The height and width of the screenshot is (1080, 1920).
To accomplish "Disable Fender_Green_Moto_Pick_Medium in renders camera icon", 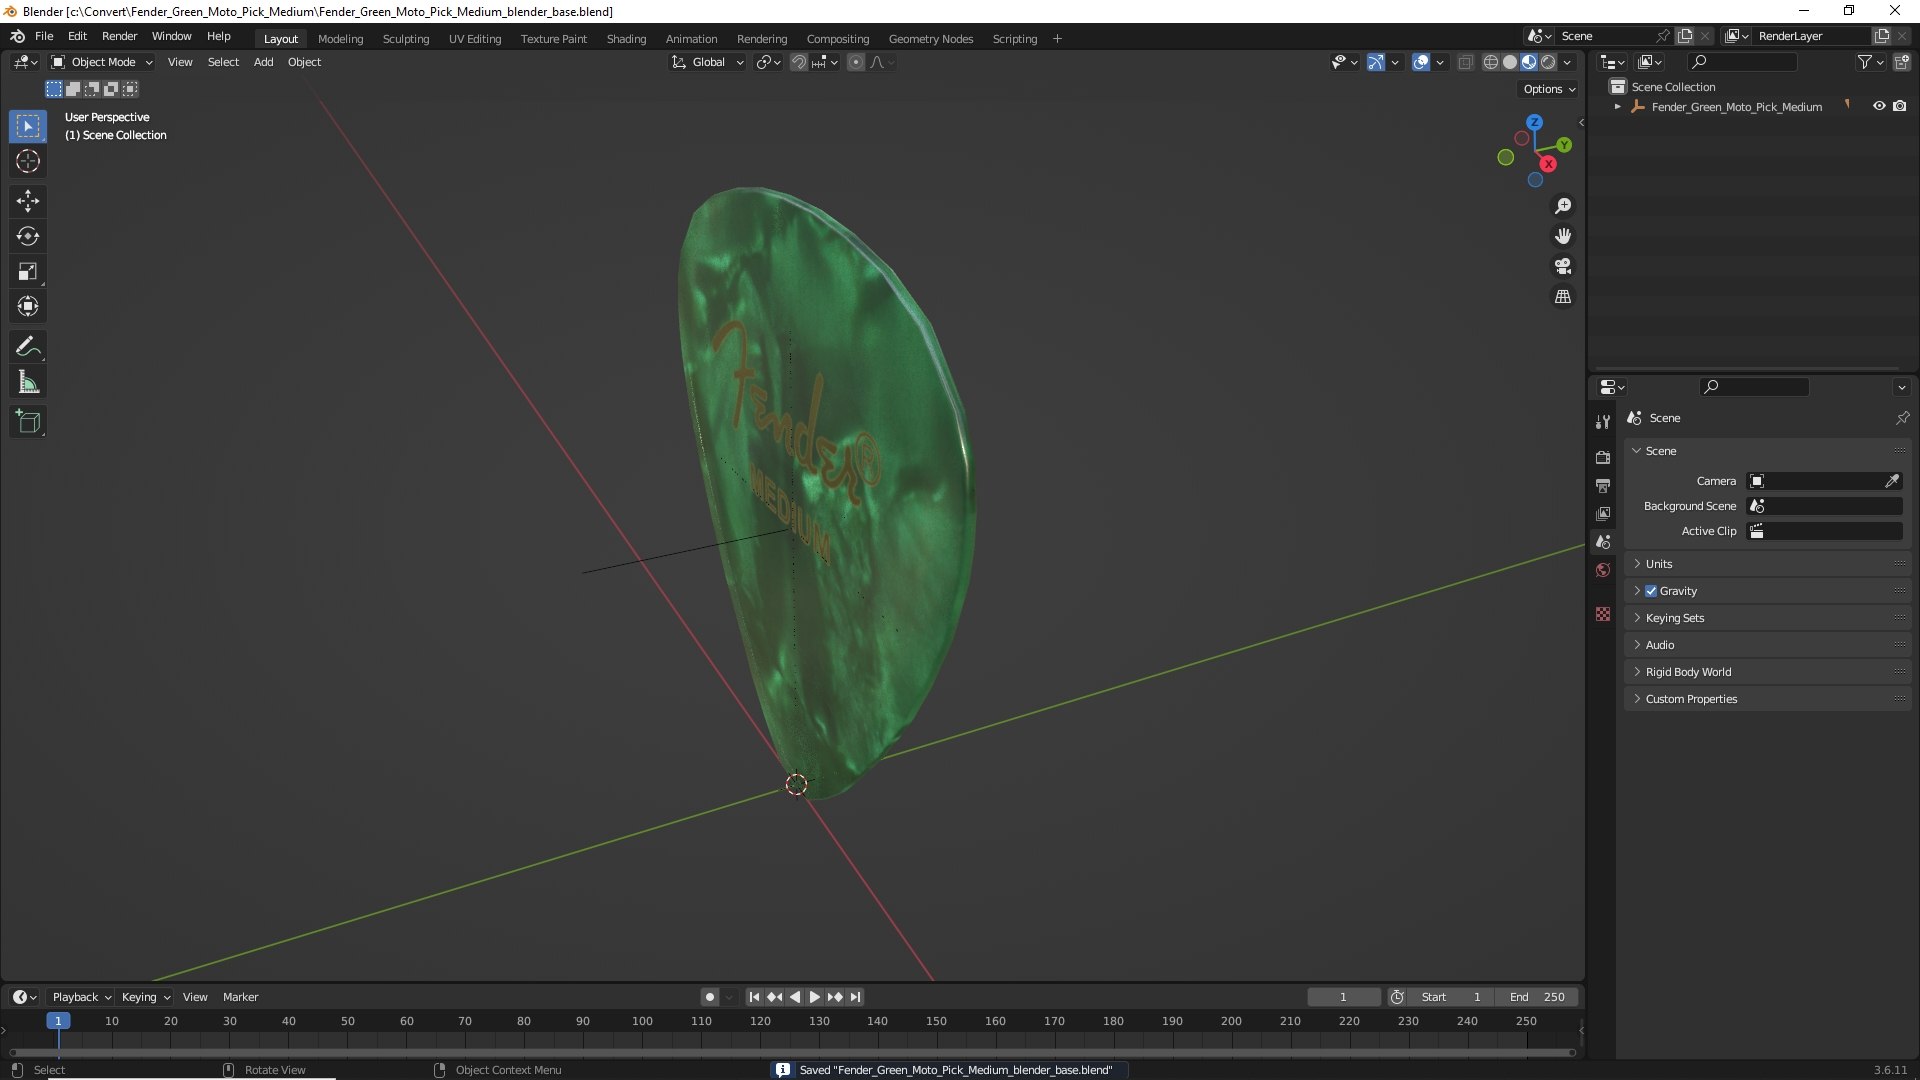I will pos(1900,106).
